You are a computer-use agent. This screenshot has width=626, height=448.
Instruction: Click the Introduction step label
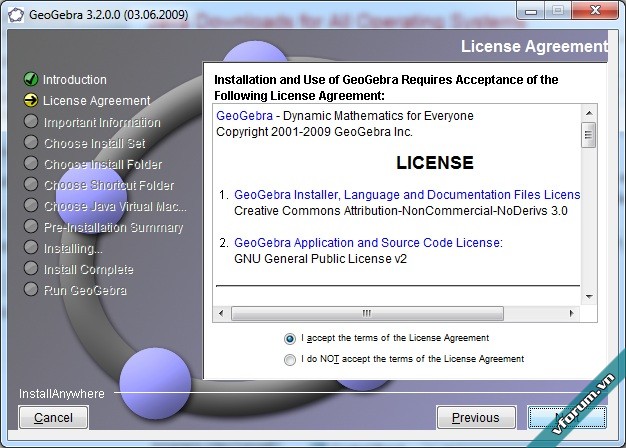click(x=75, y=79)
